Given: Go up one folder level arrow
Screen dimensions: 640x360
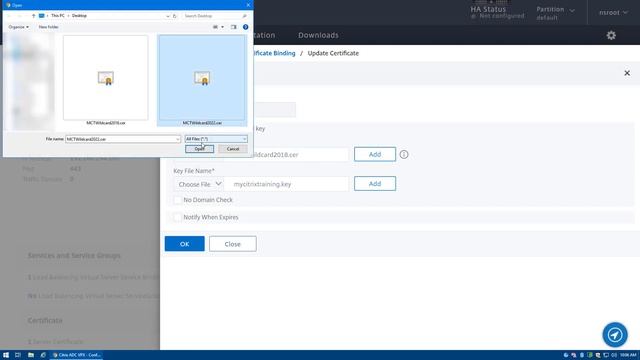Looking at the screenshot, I should pos(33,16).
